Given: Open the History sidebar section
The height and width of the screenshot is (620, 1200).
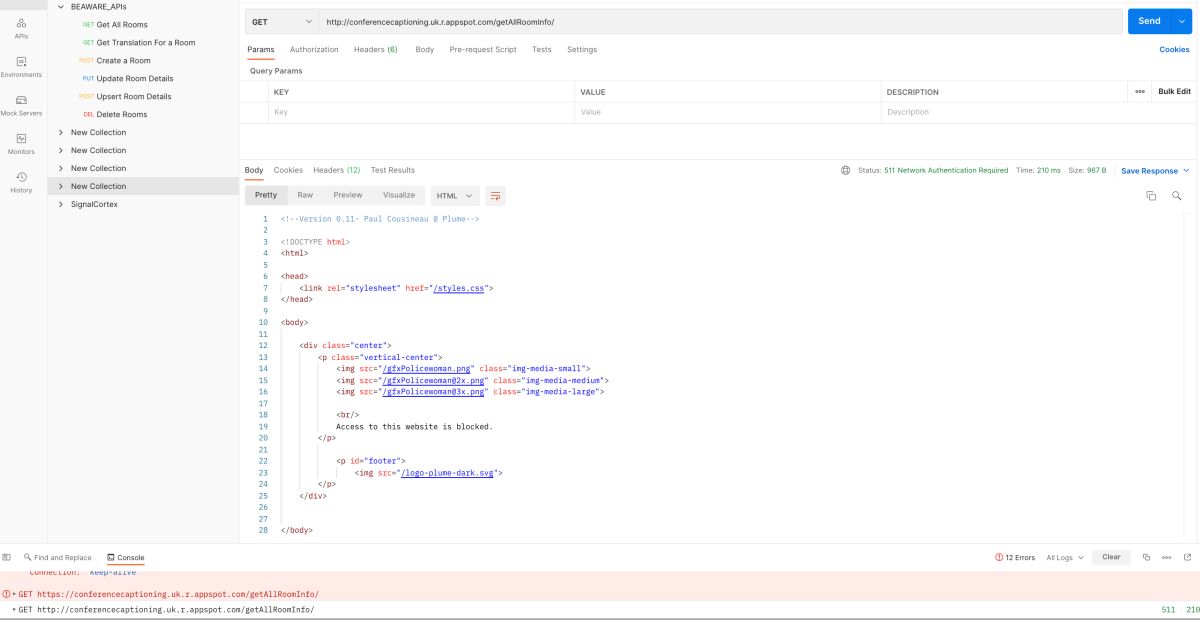Looking at the screenshot, I should click(x=21, y=182).
